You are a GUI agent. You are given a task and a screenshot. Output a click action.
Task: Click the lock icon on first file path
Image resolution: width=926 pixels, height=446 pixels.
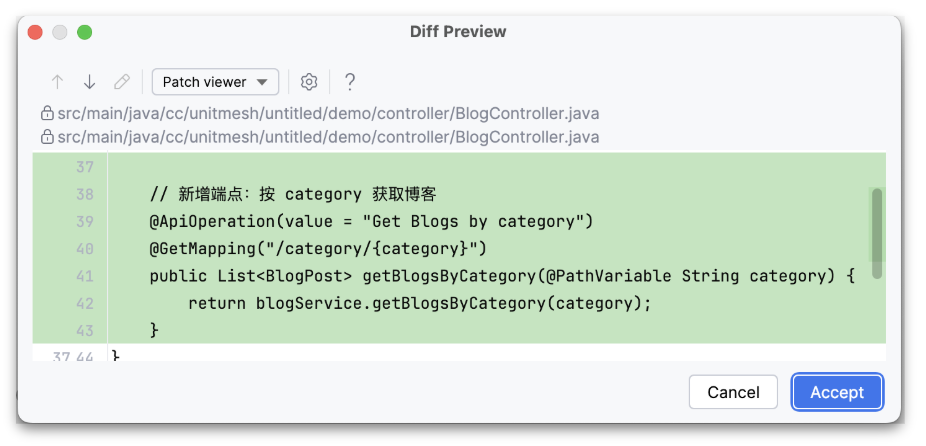[46, 114]
